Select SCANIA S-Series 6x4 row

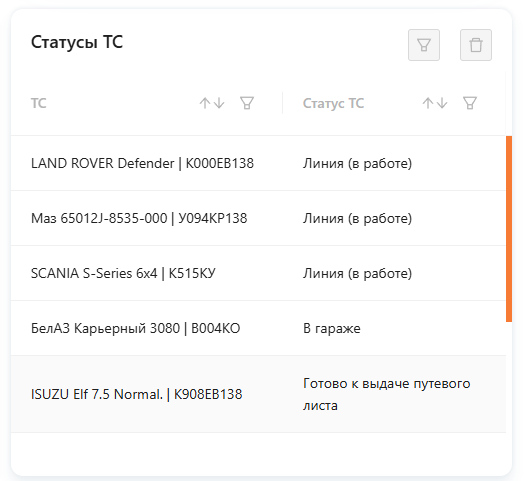pyautogui.click(x=258, y=273)
